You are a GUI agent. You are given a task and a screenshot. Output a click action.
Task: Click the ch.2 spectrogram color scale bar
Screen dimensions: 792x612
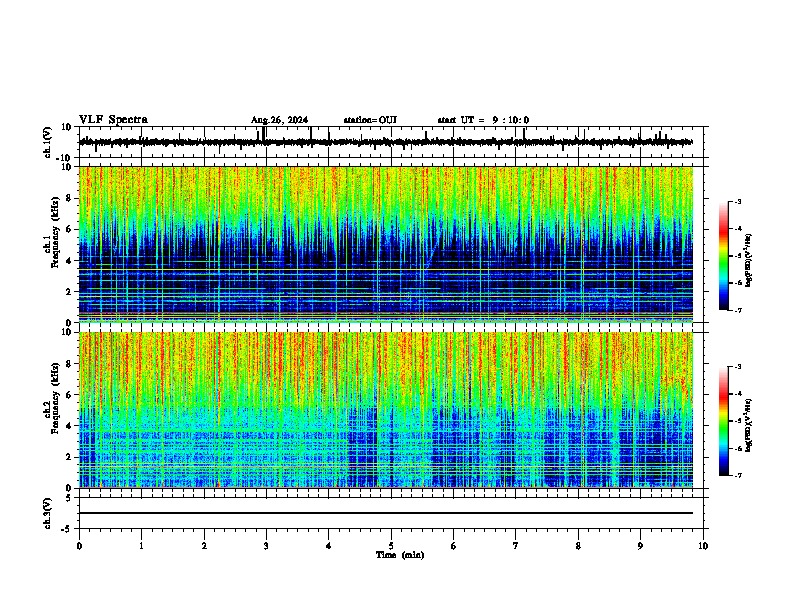(724, 421)
